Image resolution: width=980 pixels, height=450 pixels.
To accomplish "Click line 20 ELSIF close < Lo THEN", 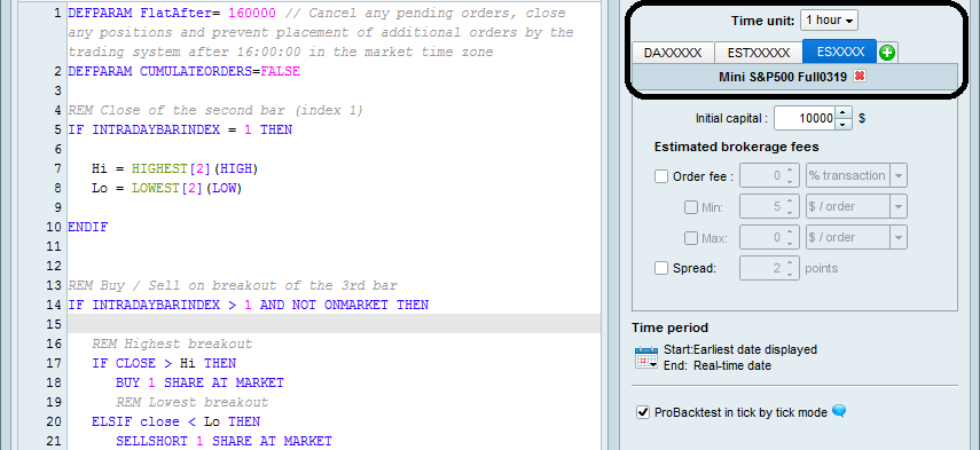I will point(176,422).
